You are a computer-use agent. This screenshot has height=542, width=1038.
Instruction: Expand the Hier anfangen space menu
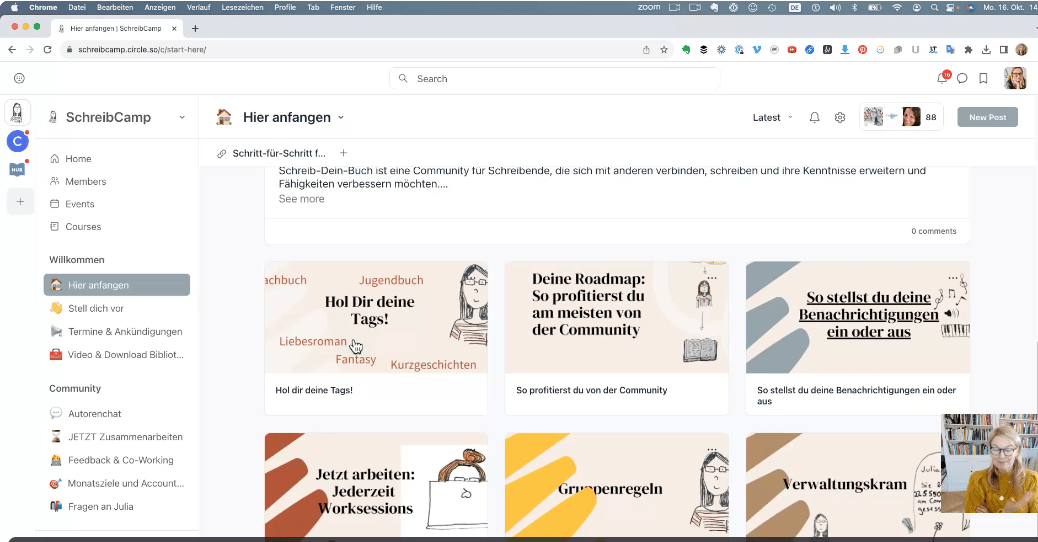(340, 117)
